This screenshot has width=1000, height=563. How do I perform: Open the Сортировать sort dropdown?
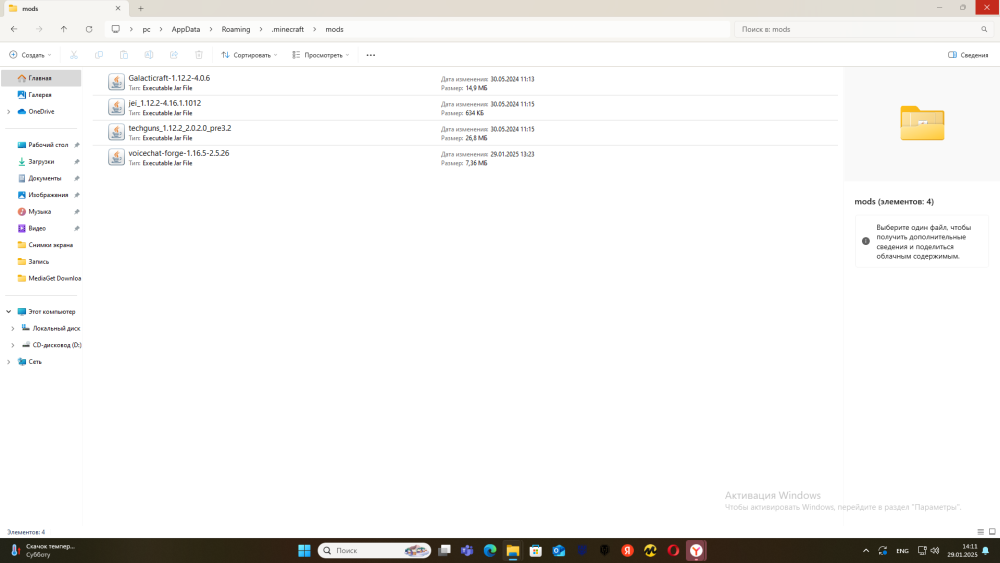(249, 55)
